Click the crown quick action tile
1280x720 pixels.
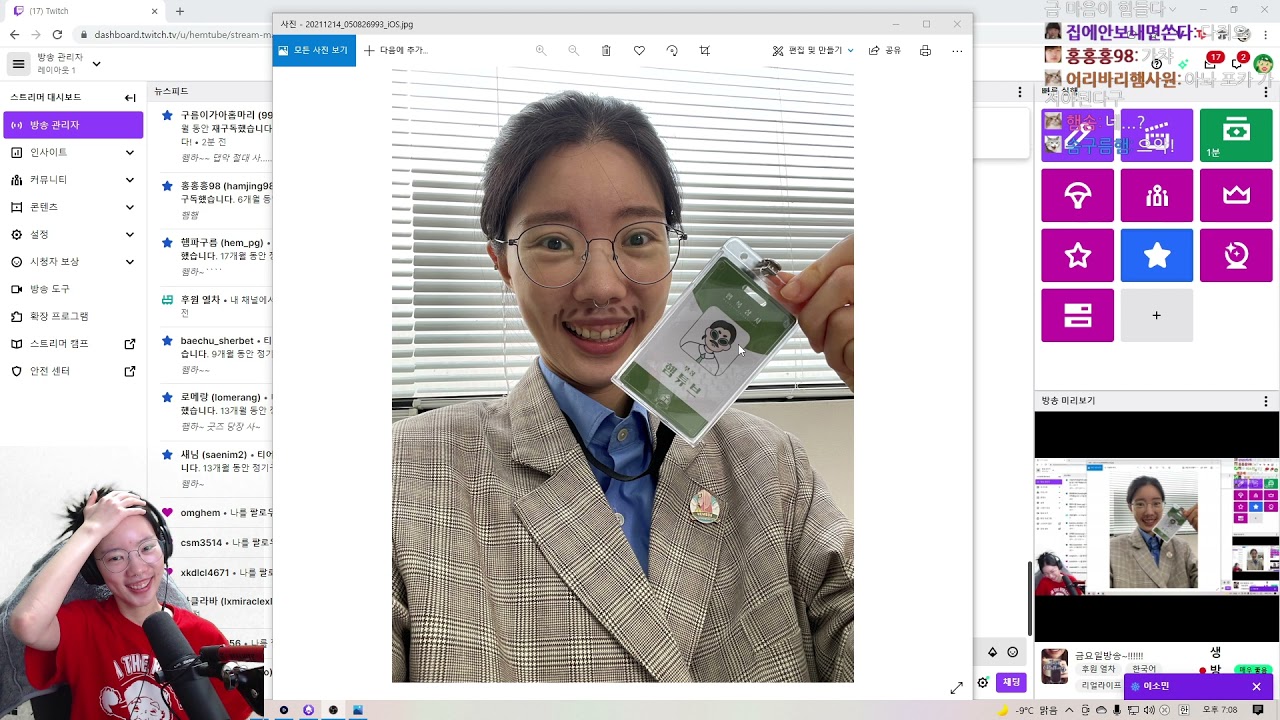point(1236,195)
